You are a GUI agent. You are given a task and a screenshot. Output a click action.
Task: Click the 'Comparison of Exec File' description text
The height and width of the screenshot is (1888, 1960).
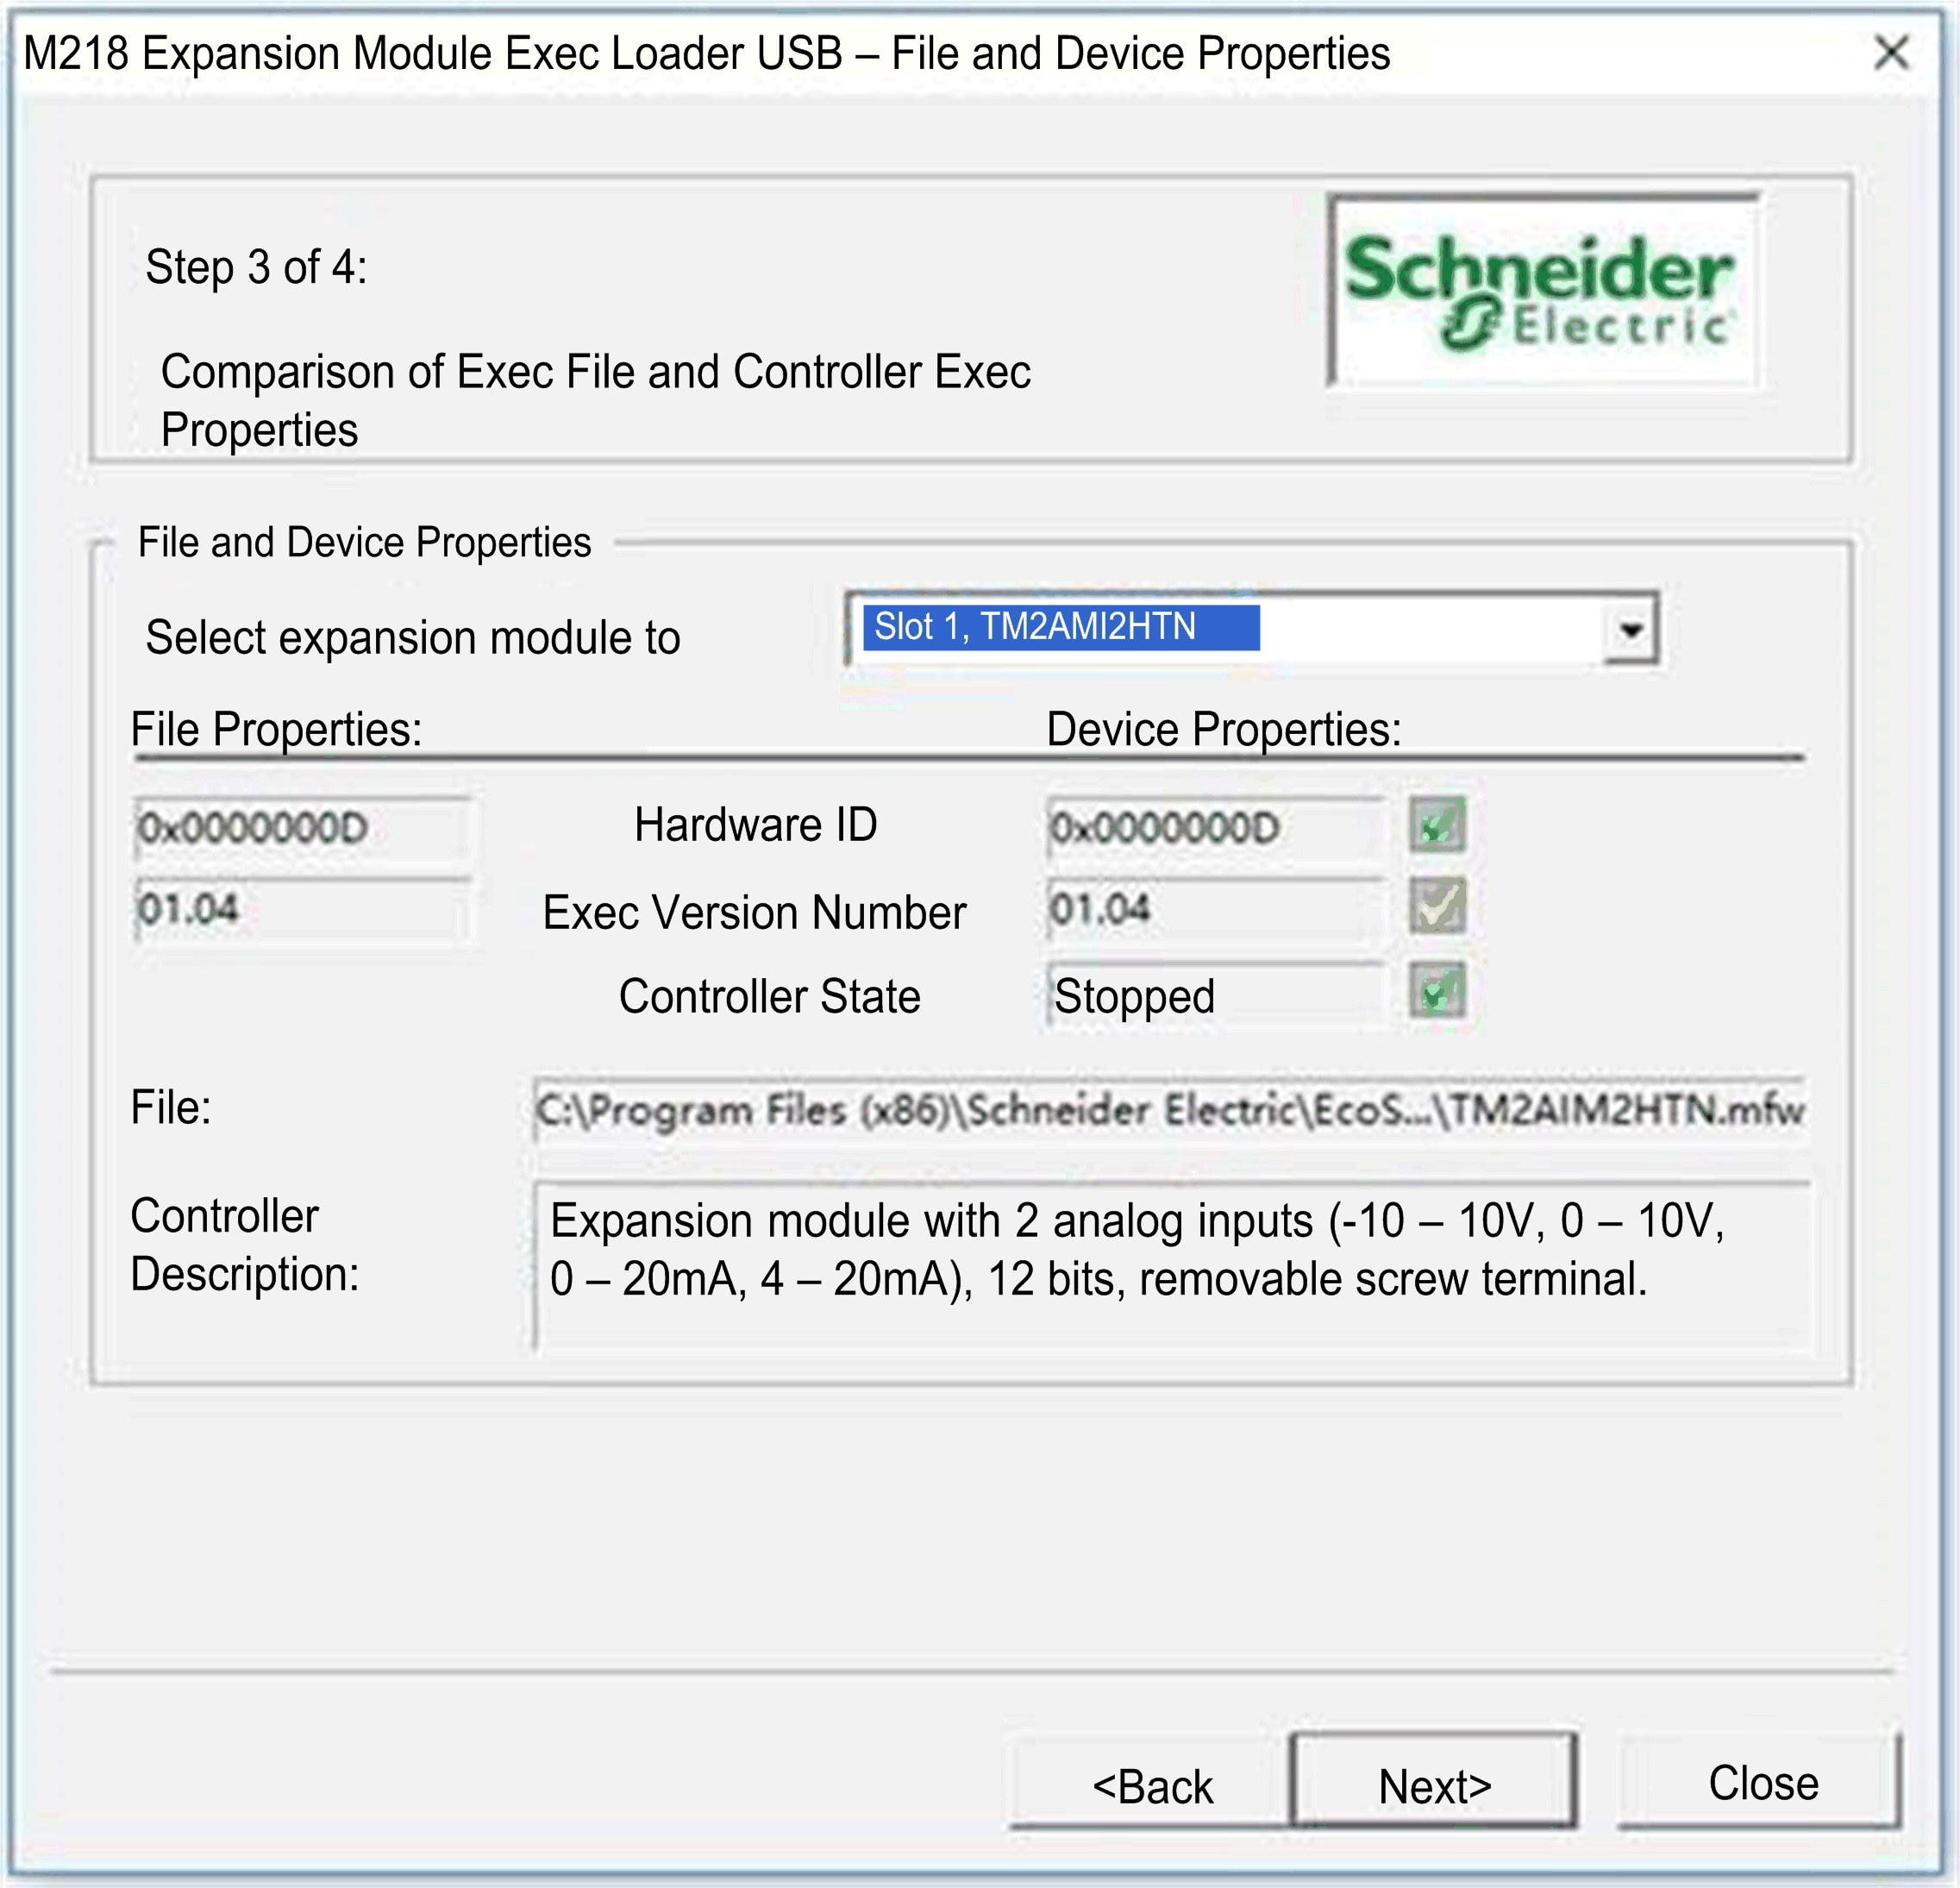(595, 401)
